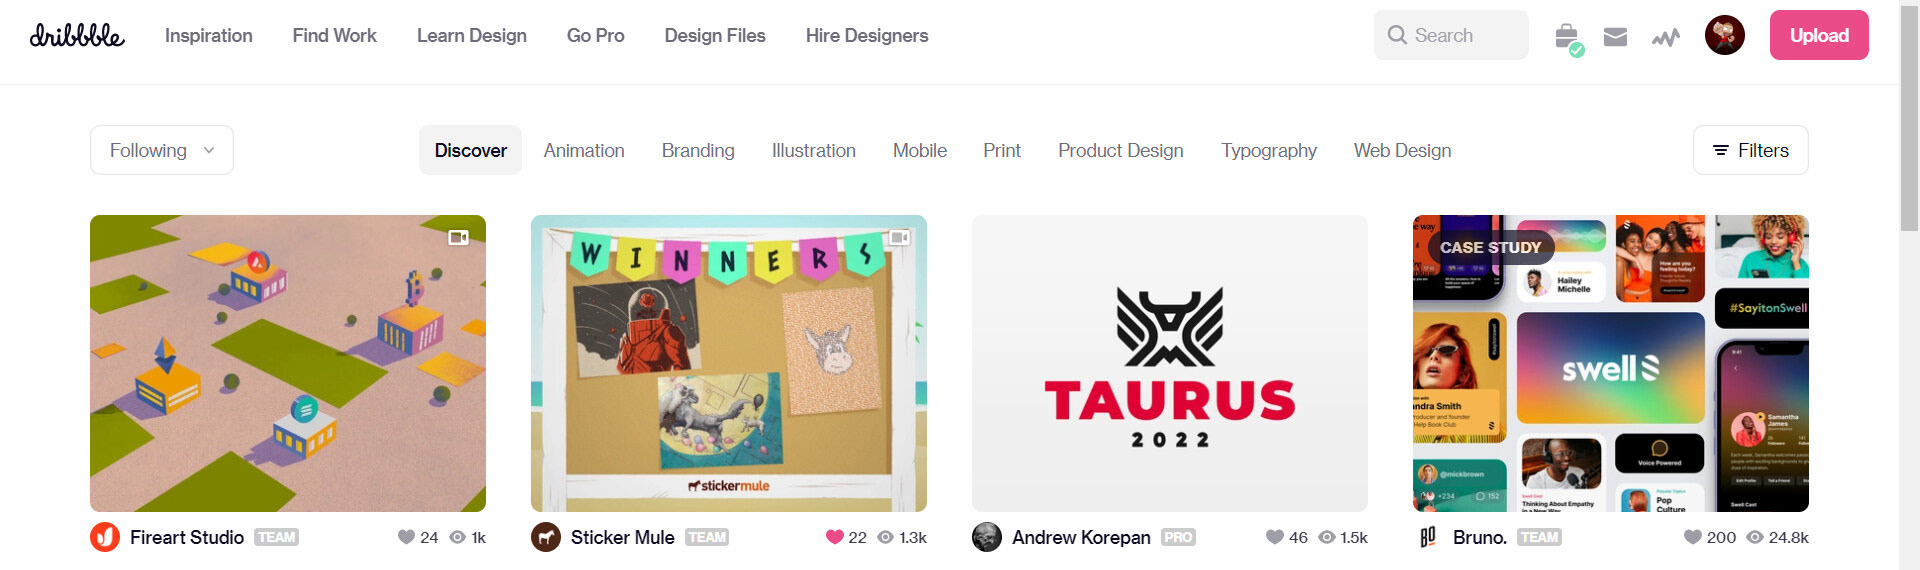Screen dimensions: 1920x570
Task: Click the Sticker Mule avatar icon
Action: [546, 537]
